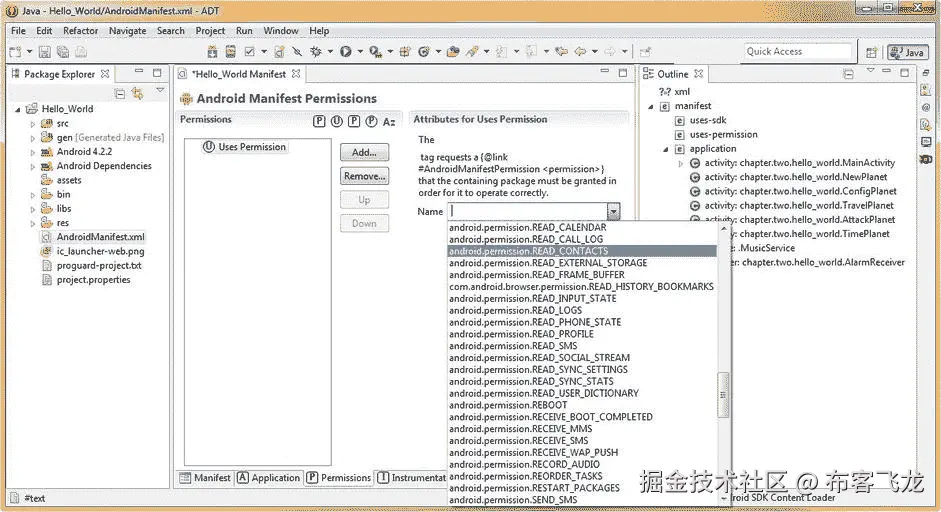Click the New file toolbar icon
Image resolution: width=941 pixels, height=512 pixels.
click(16, 52)
